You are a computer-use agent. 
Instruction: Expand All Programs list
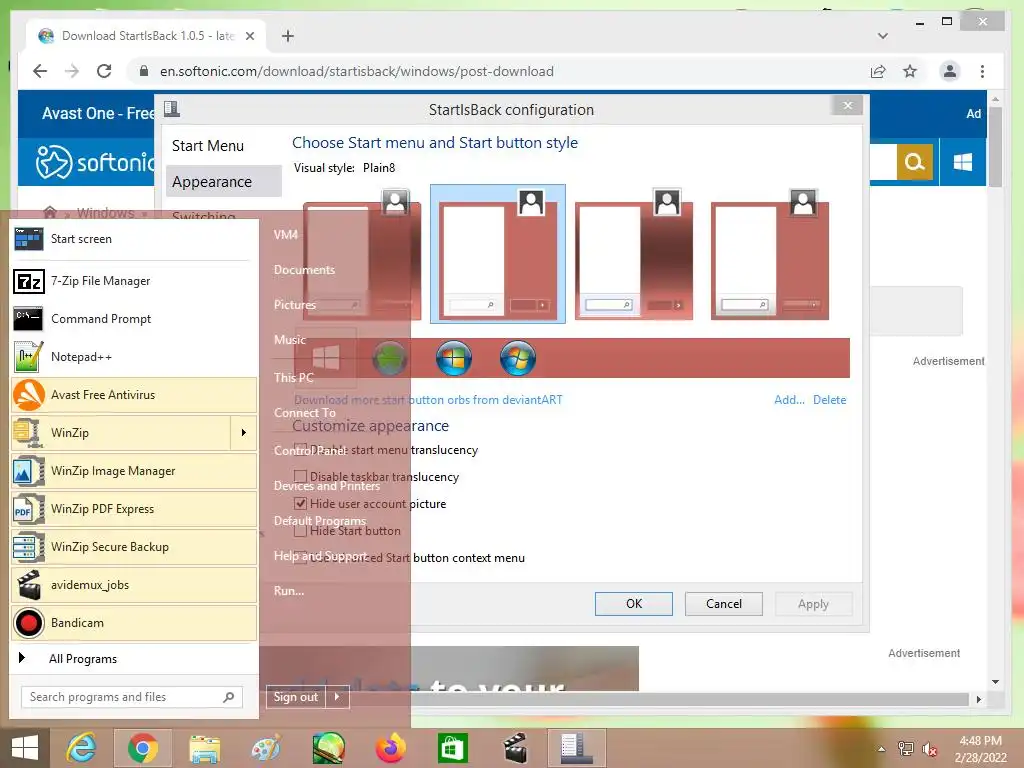(x=133, y=658)
